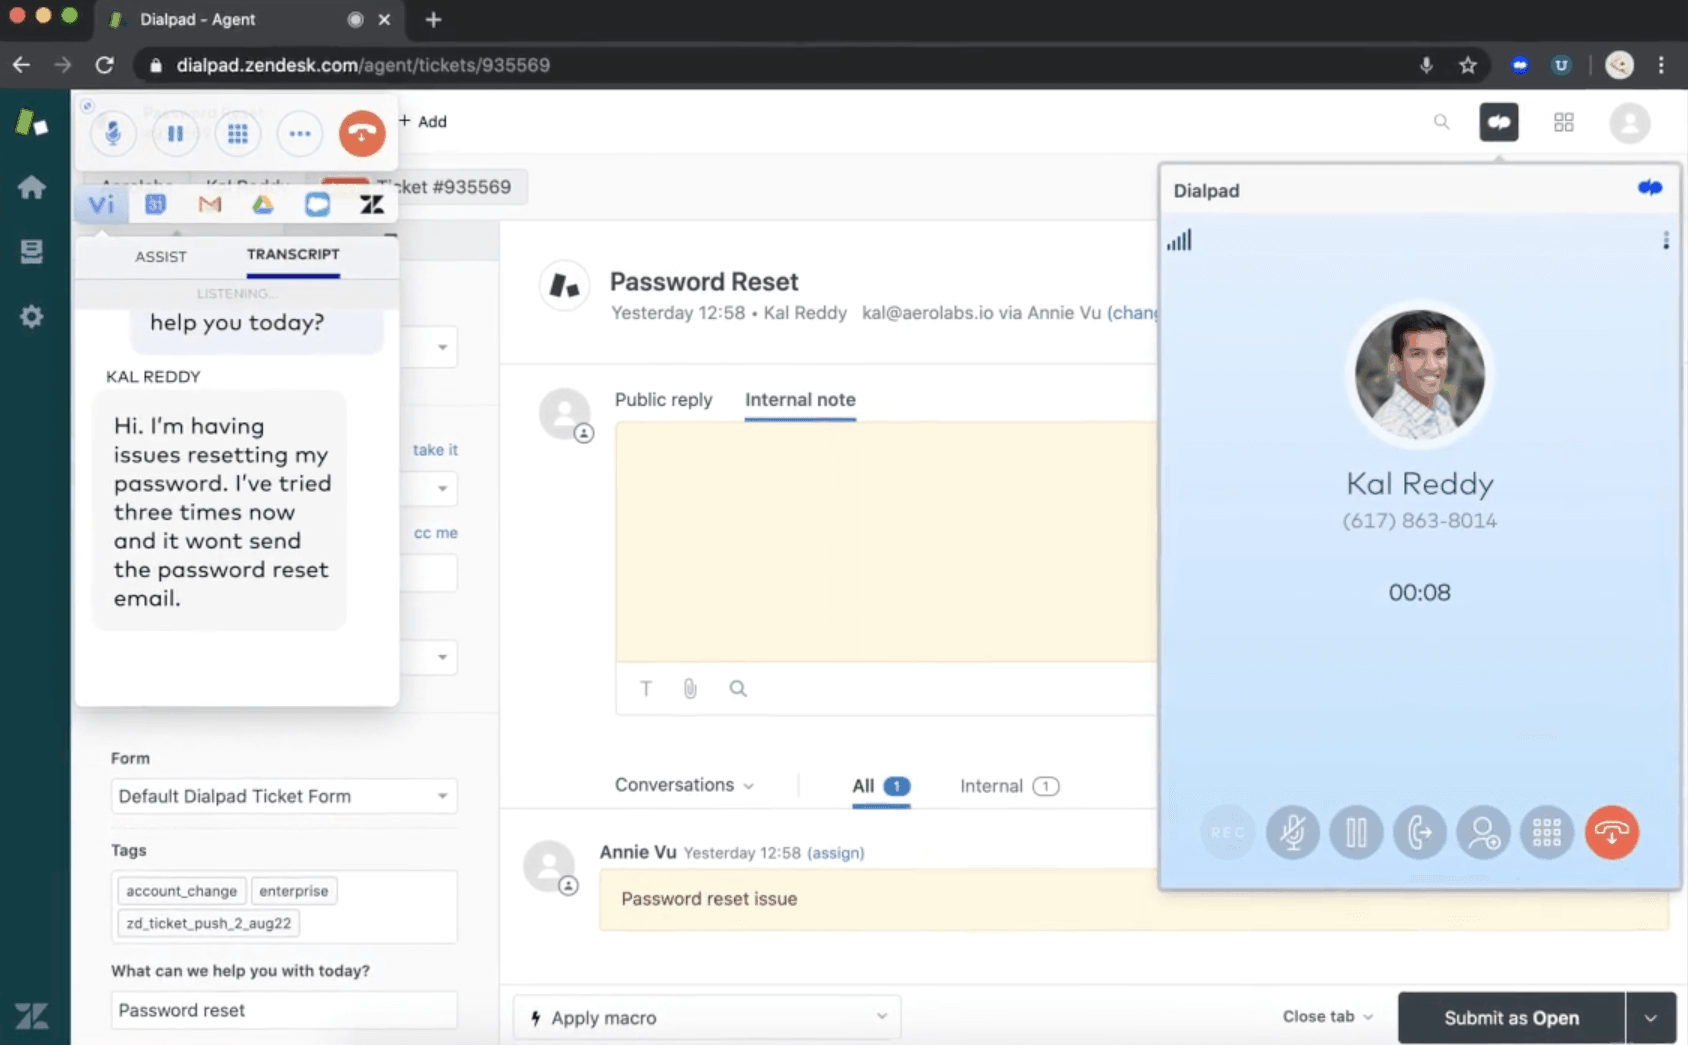The height and width of the screenshot is (1045, 1688).
Task: Attach a file with paperclip icon
Action: [690, 688]
